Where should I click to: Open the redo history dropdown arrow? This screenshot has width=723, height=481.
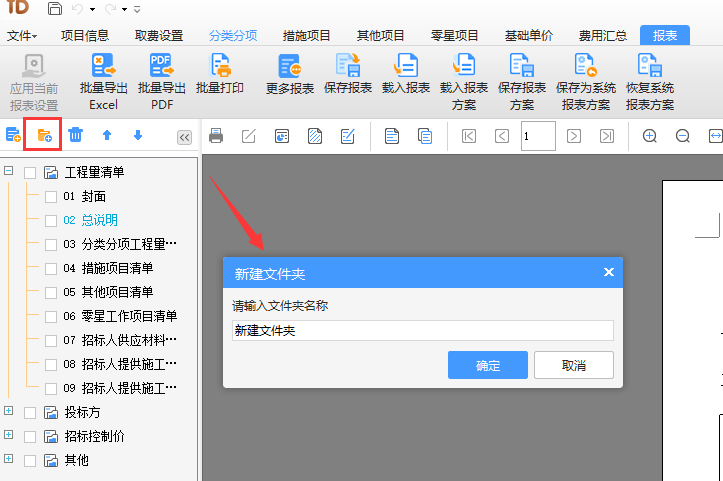click(x=124, y=9)
